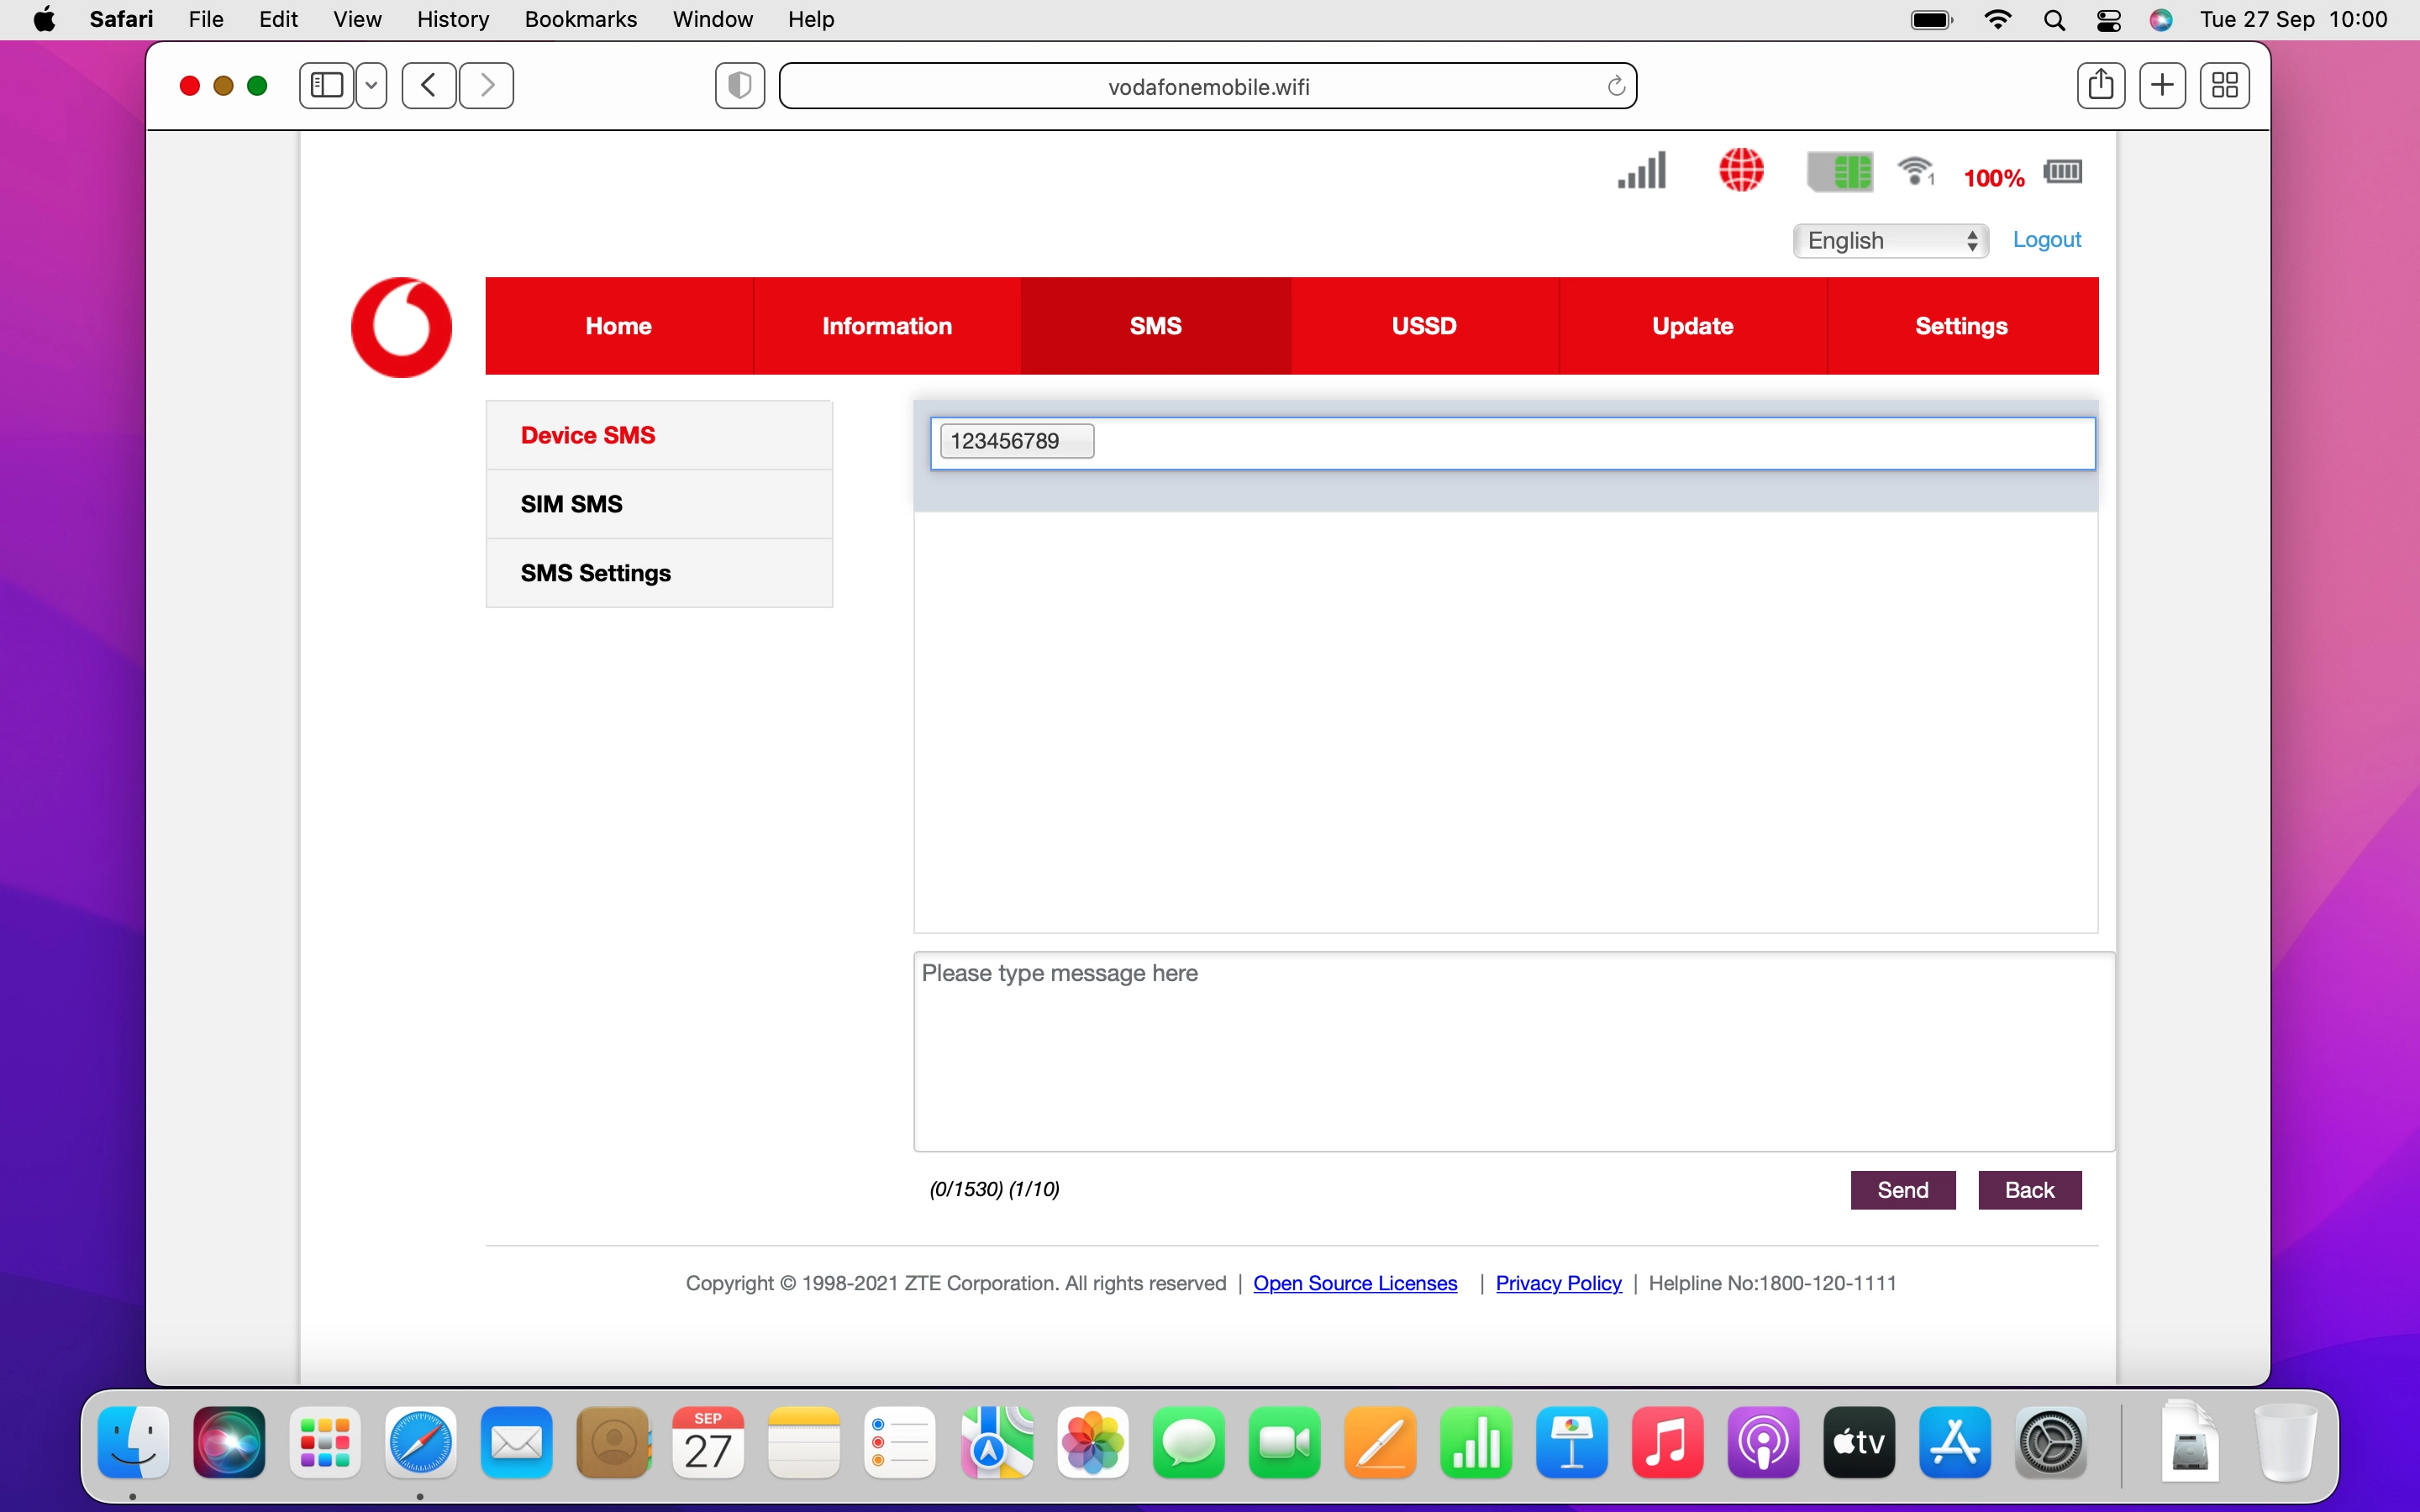Click the Vodafone logo

pos(401,326)
